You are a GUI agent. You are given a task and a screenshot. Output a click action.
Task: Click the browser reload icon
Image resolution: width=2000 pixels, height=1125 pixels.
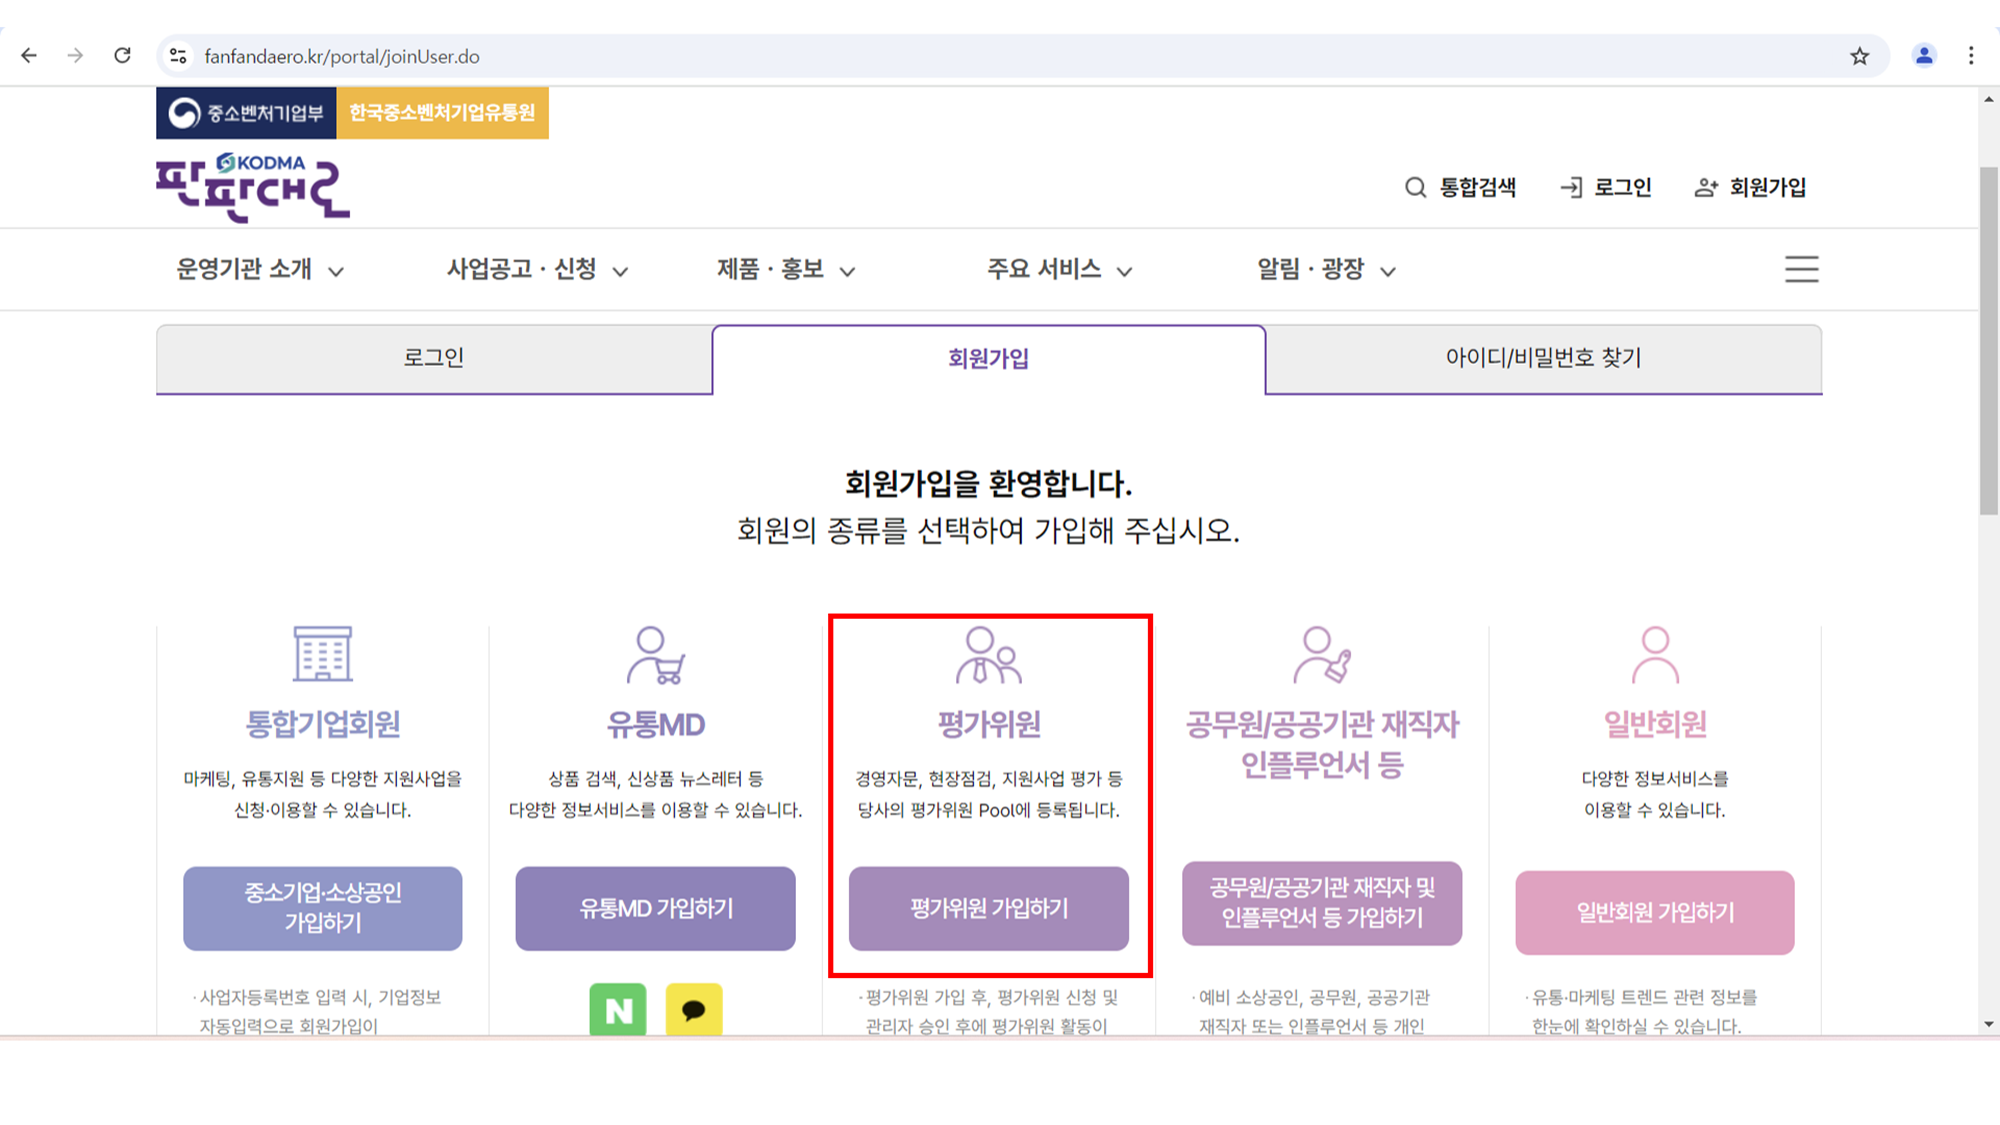tap(122, 56)
